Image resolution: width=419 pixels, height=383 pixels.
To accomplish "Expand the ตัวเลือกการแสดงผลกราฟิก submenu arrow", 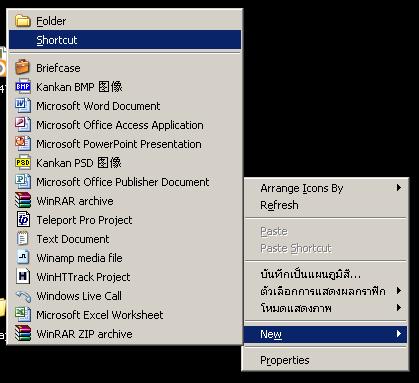I will 399,291.
